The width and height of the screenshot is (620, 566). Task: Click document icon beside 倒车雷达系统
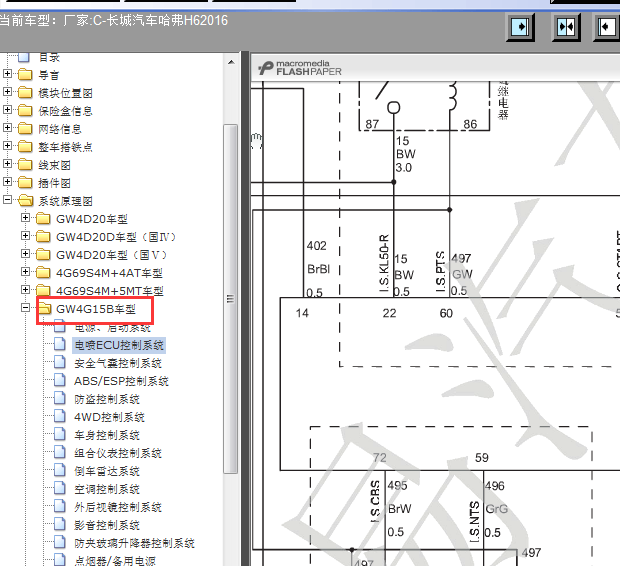pos(60,470)
